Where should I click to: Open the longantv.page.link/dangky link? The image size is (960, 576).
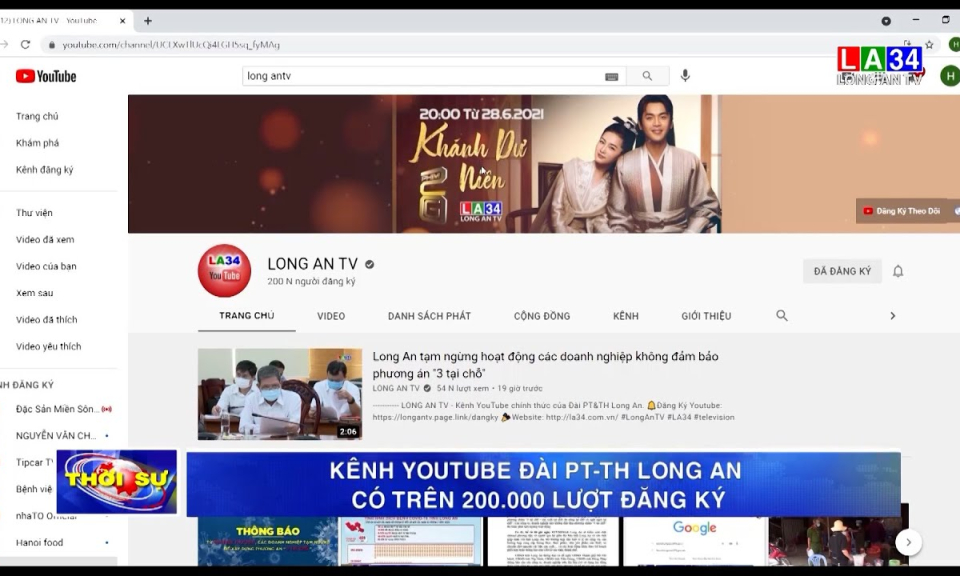point(435,417)
